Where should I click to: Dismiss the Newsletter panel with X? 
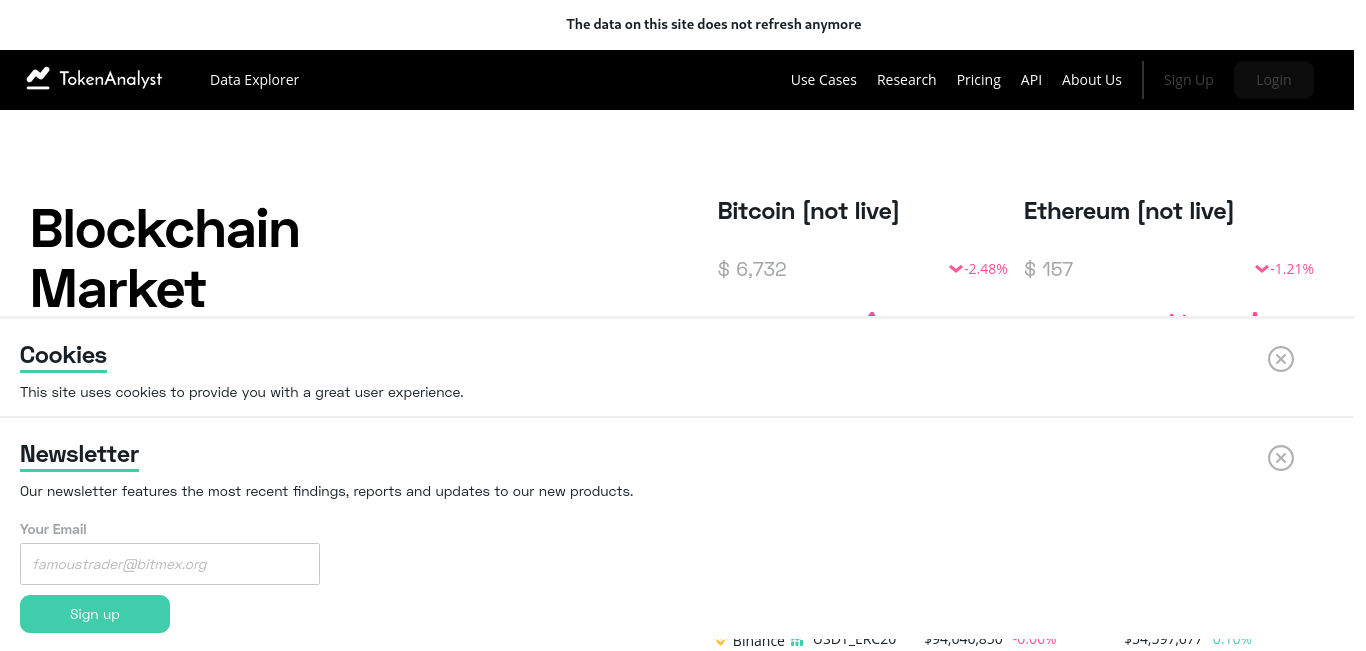(x=1280, y=458)
